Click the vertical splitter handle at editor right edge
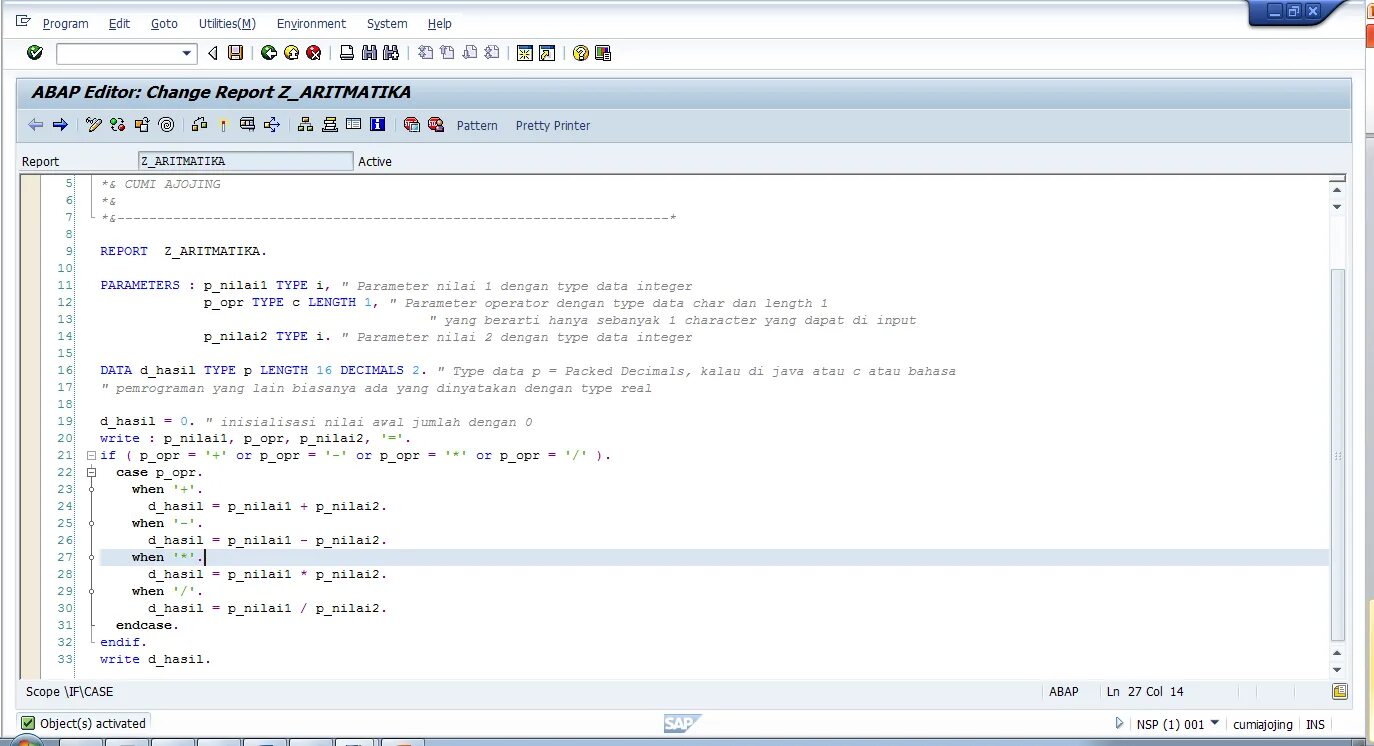 (1337, 455)
